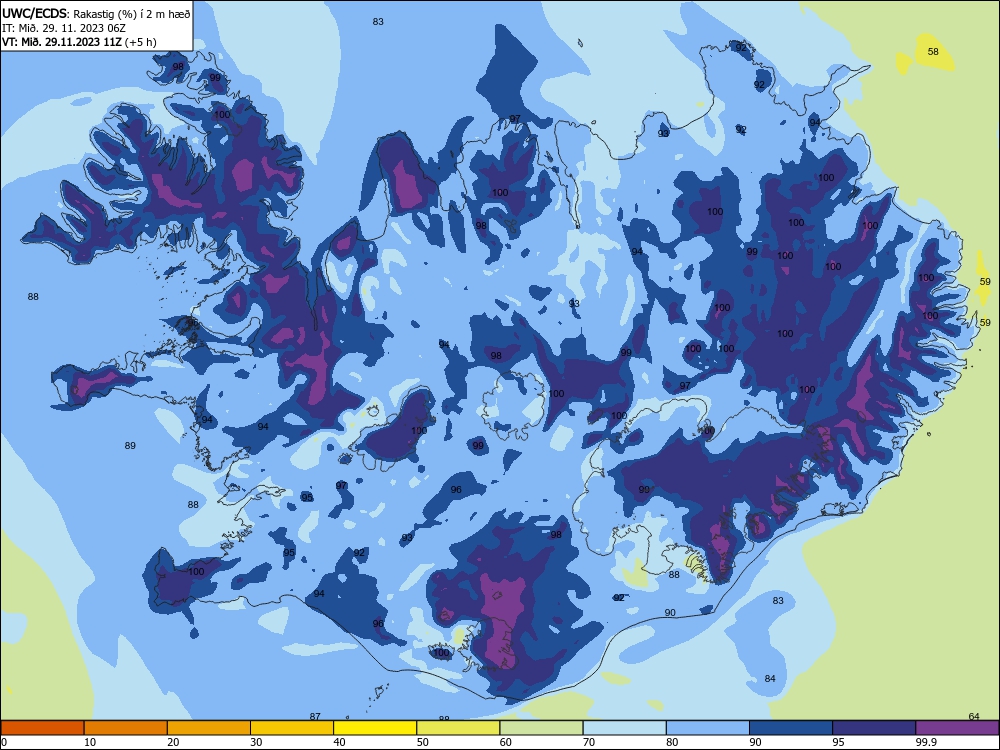Select the orange 10–20 legend color band
This screenshot has width=1000, height=750.
[x=126, y=728]
